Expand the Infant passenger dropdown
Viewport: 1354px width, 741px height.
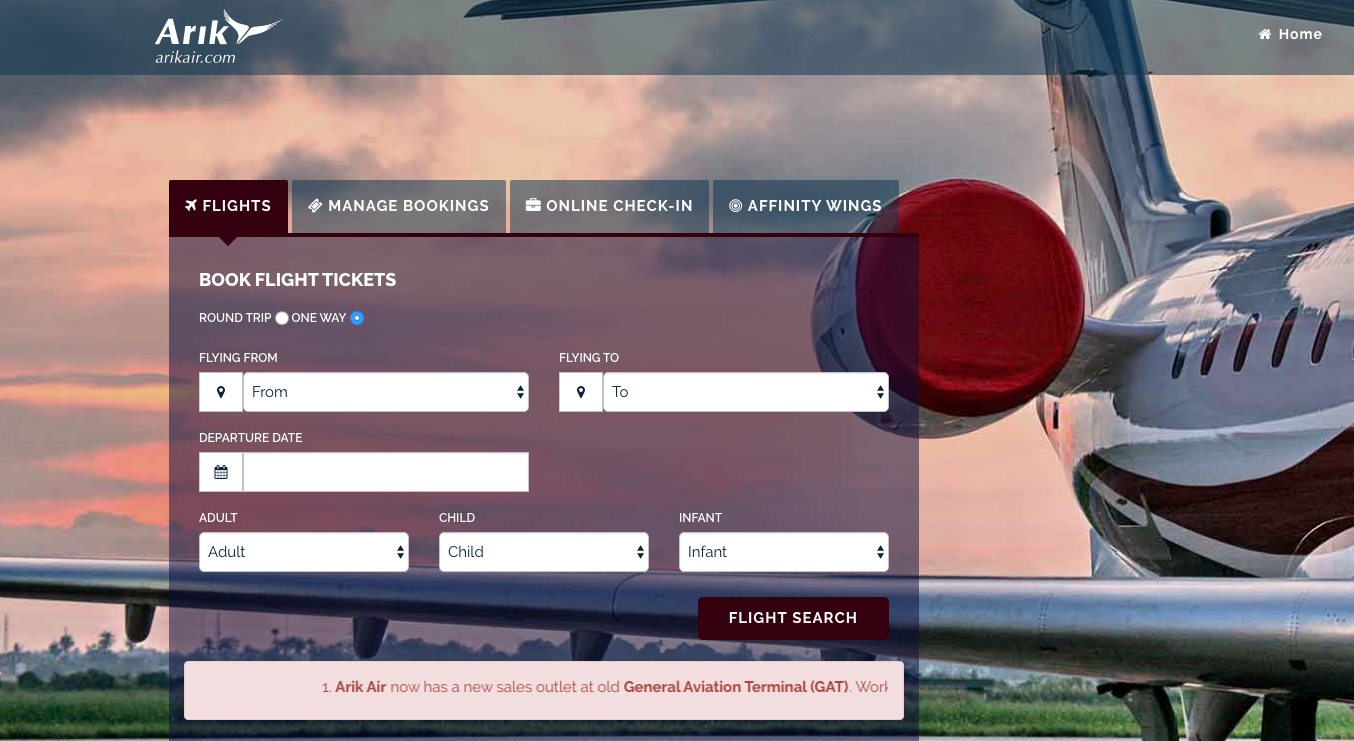point(784,552)
